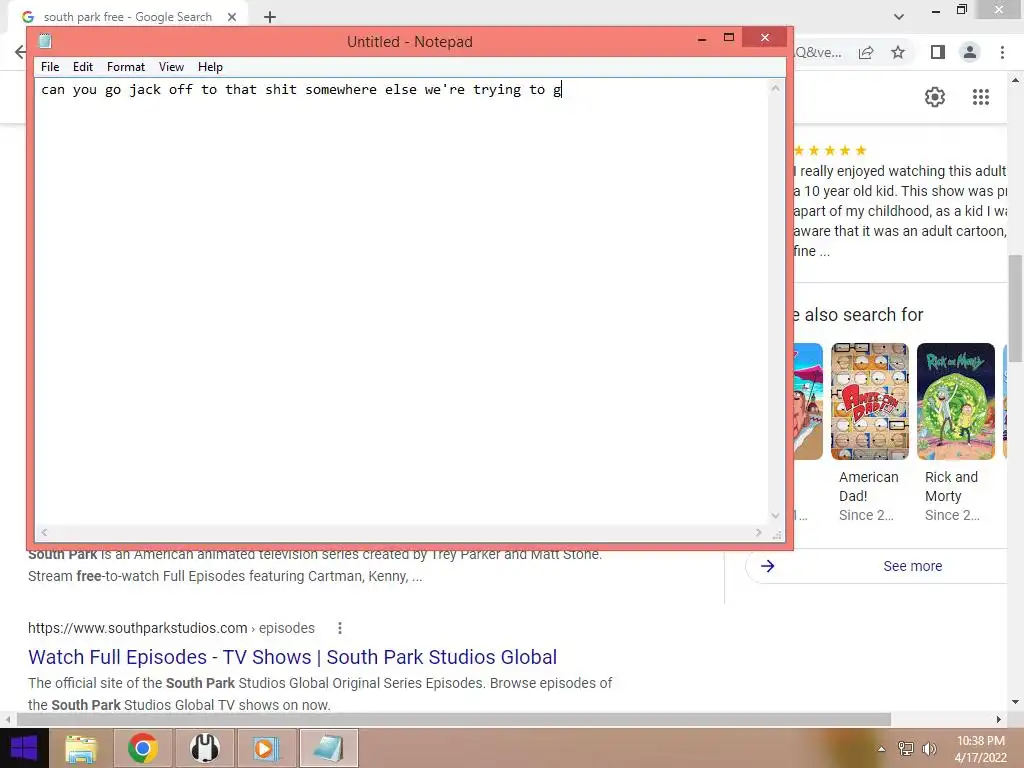Close the 'south park free' Chrome tab
The width and height of the screenshot is (1024, 768).
[x=232, y=17]
